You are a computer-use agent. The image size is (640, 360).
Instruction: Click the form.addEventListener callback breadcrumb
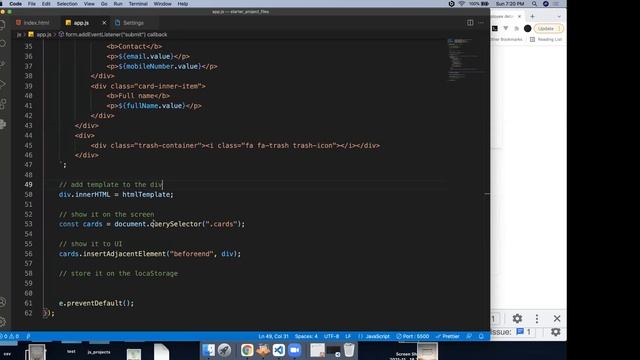pyautogui.click(x=113, y=35)
